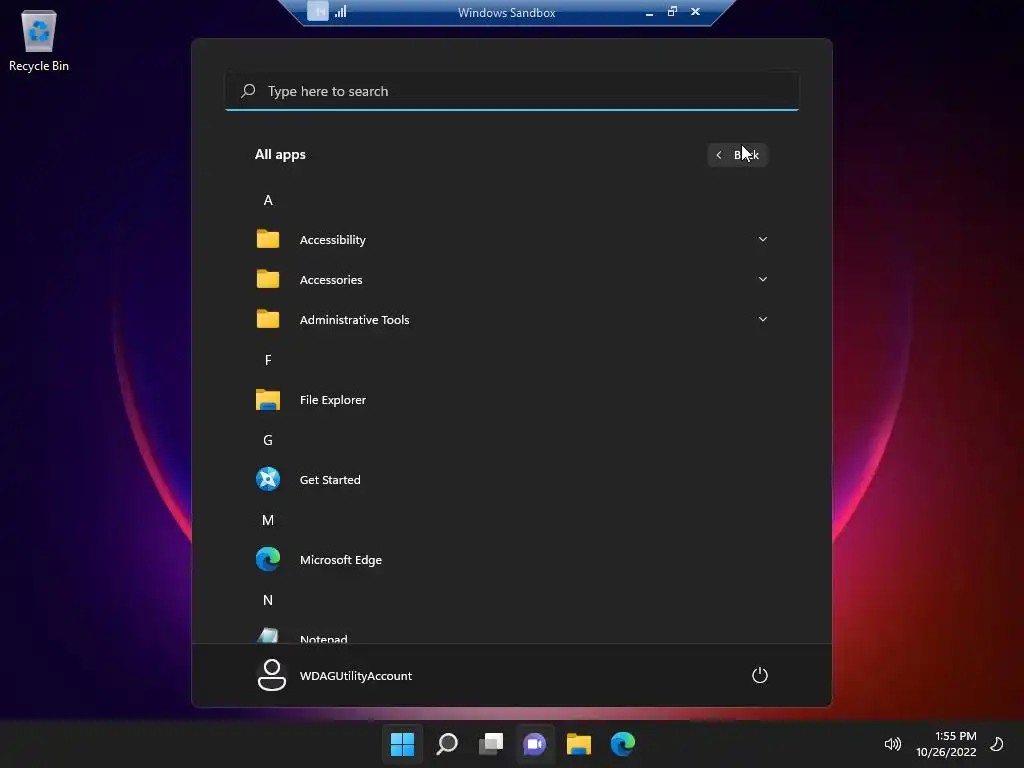Viewport: 1024px width, 768px height.
Task: Click the pin icon on Sandbox bar
Action: (x=318, y=12)
